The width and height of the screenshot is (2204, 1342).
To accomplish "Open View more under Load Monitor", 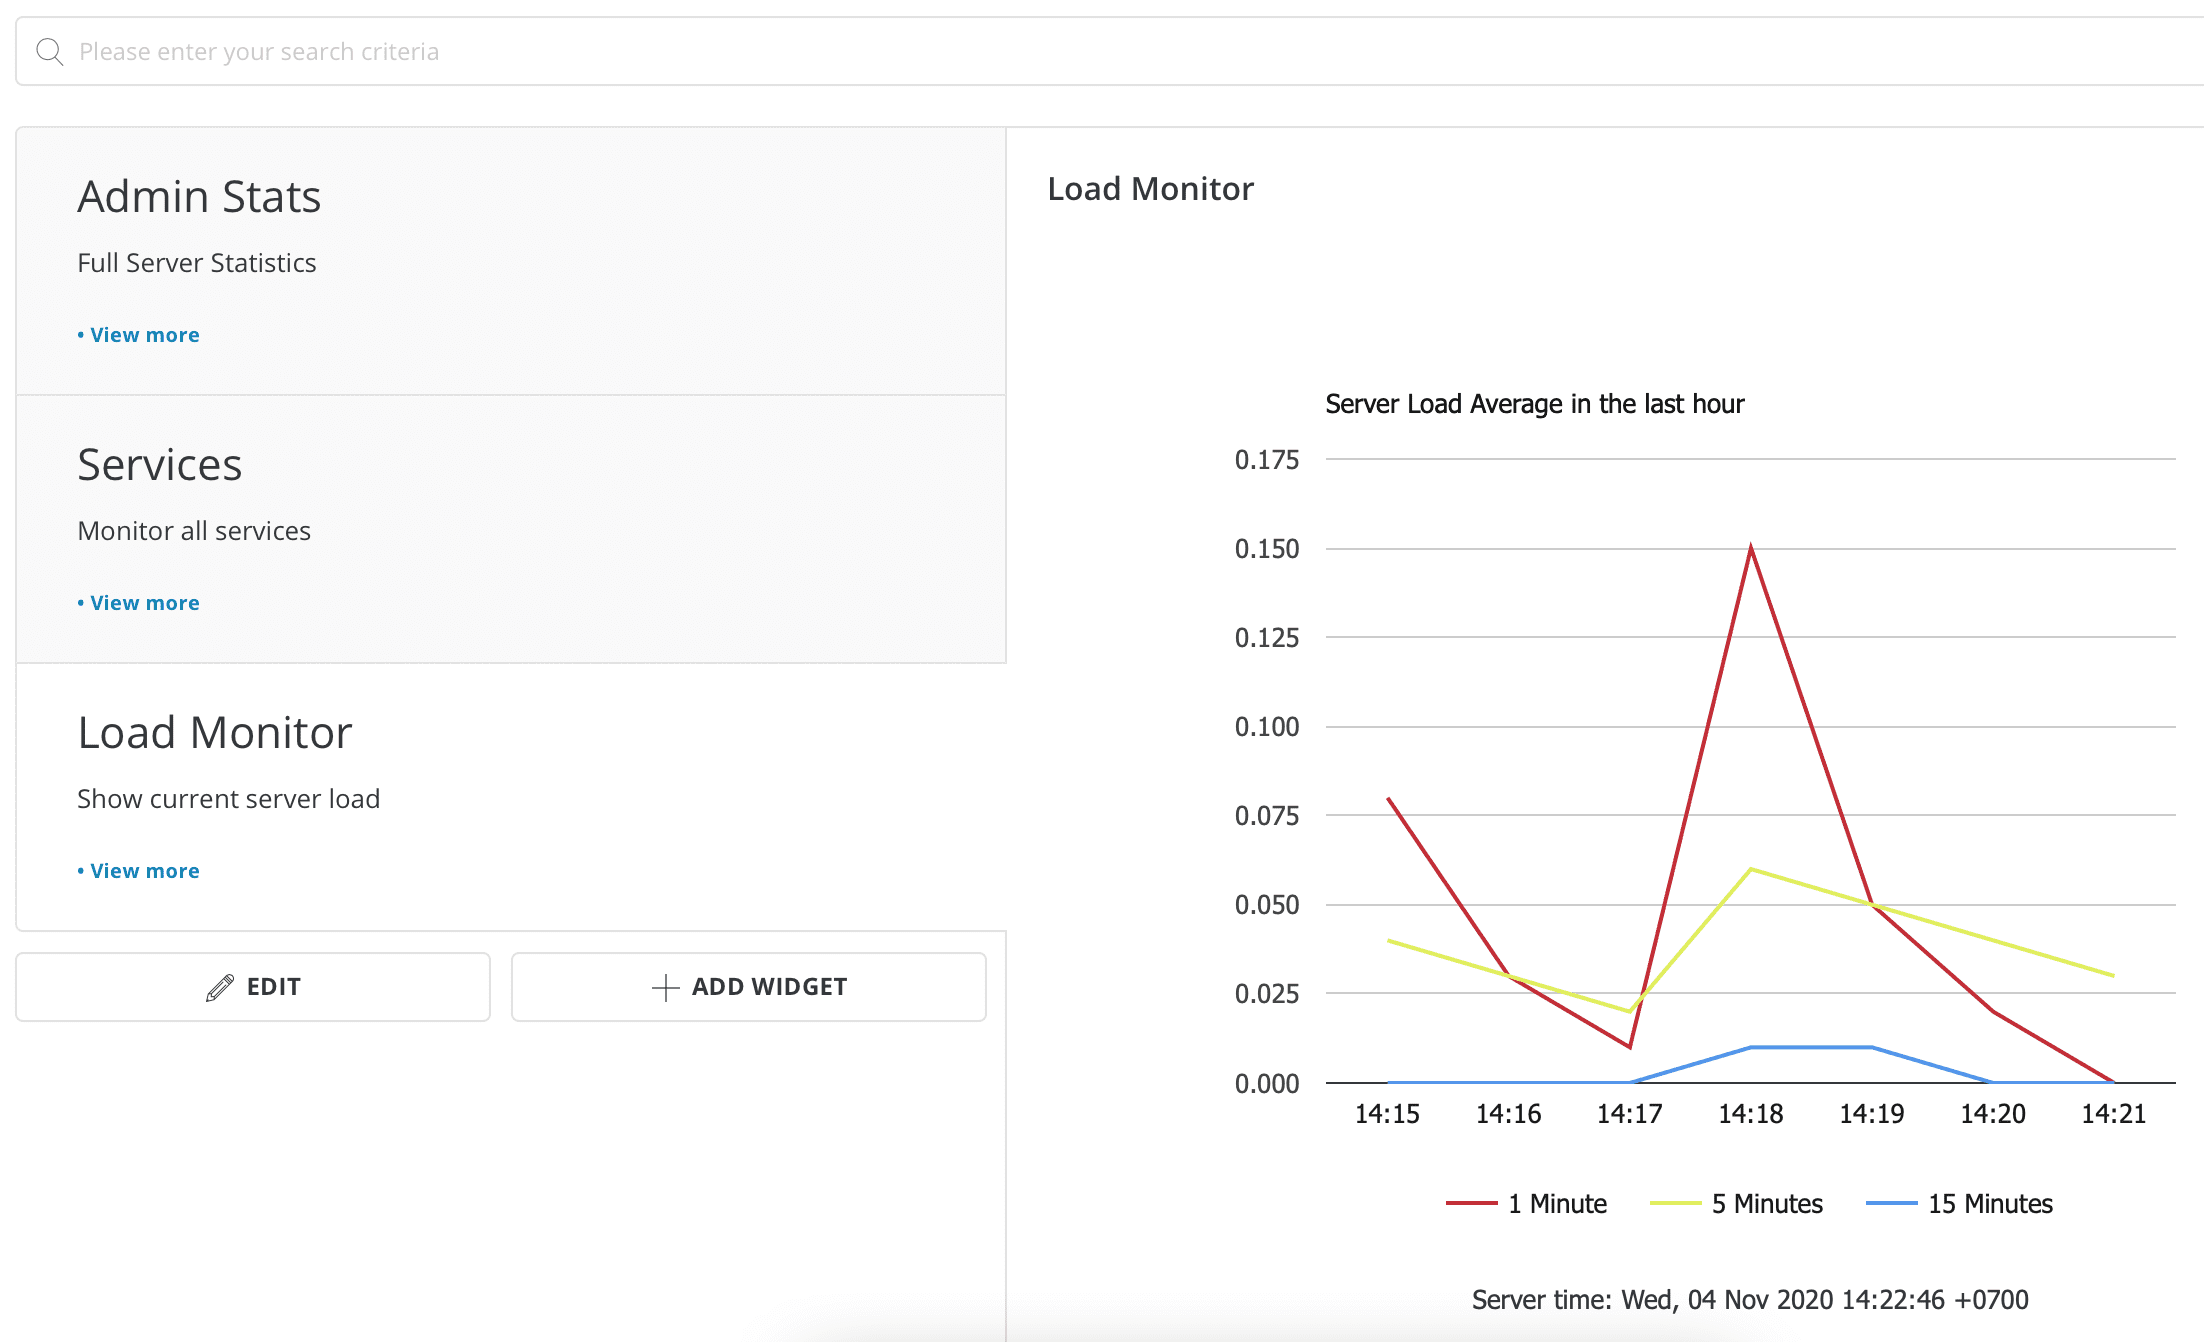I will [144, 871].
